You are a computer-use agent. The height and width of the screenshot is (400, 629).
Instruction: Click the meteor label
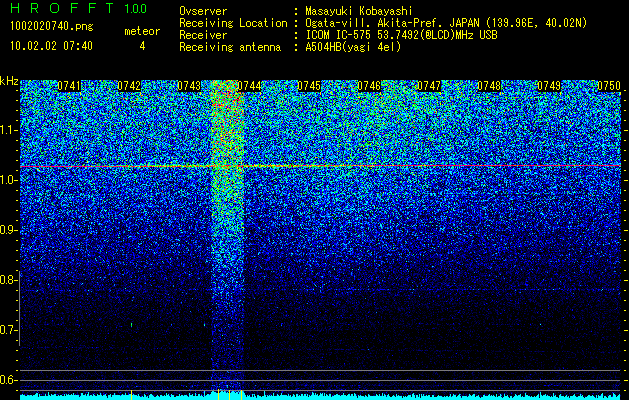[142, 31]
